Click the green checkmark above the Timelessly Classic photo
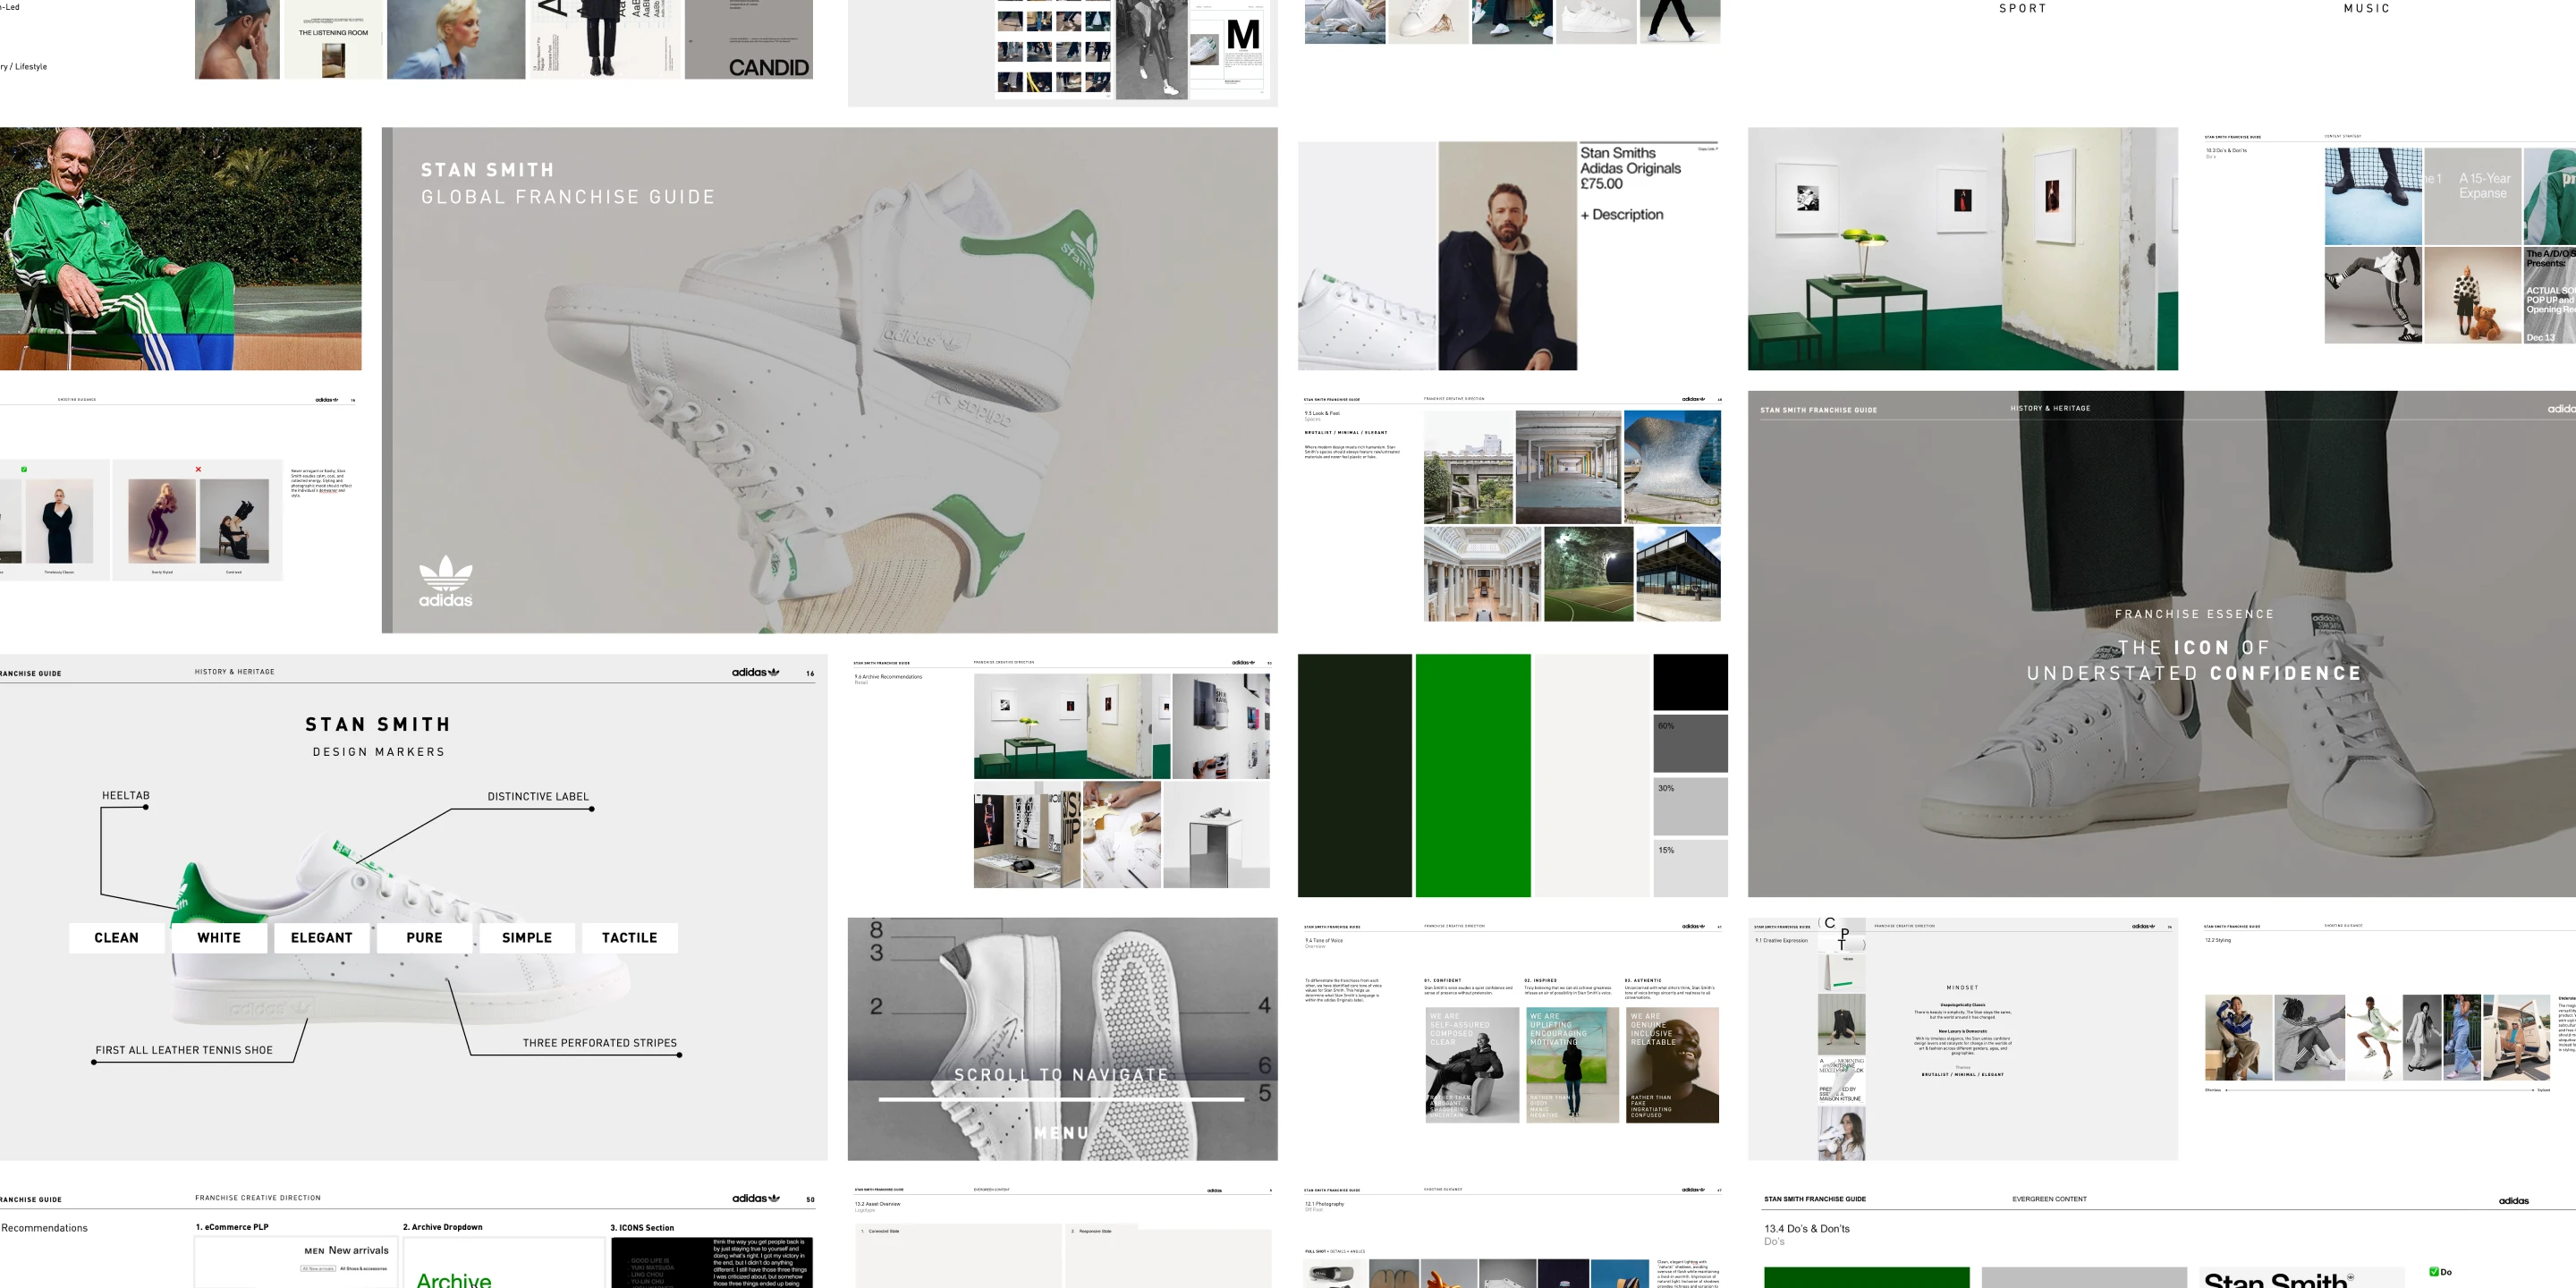Screen dimensions: 2576x1288 (x=24, y=469)
